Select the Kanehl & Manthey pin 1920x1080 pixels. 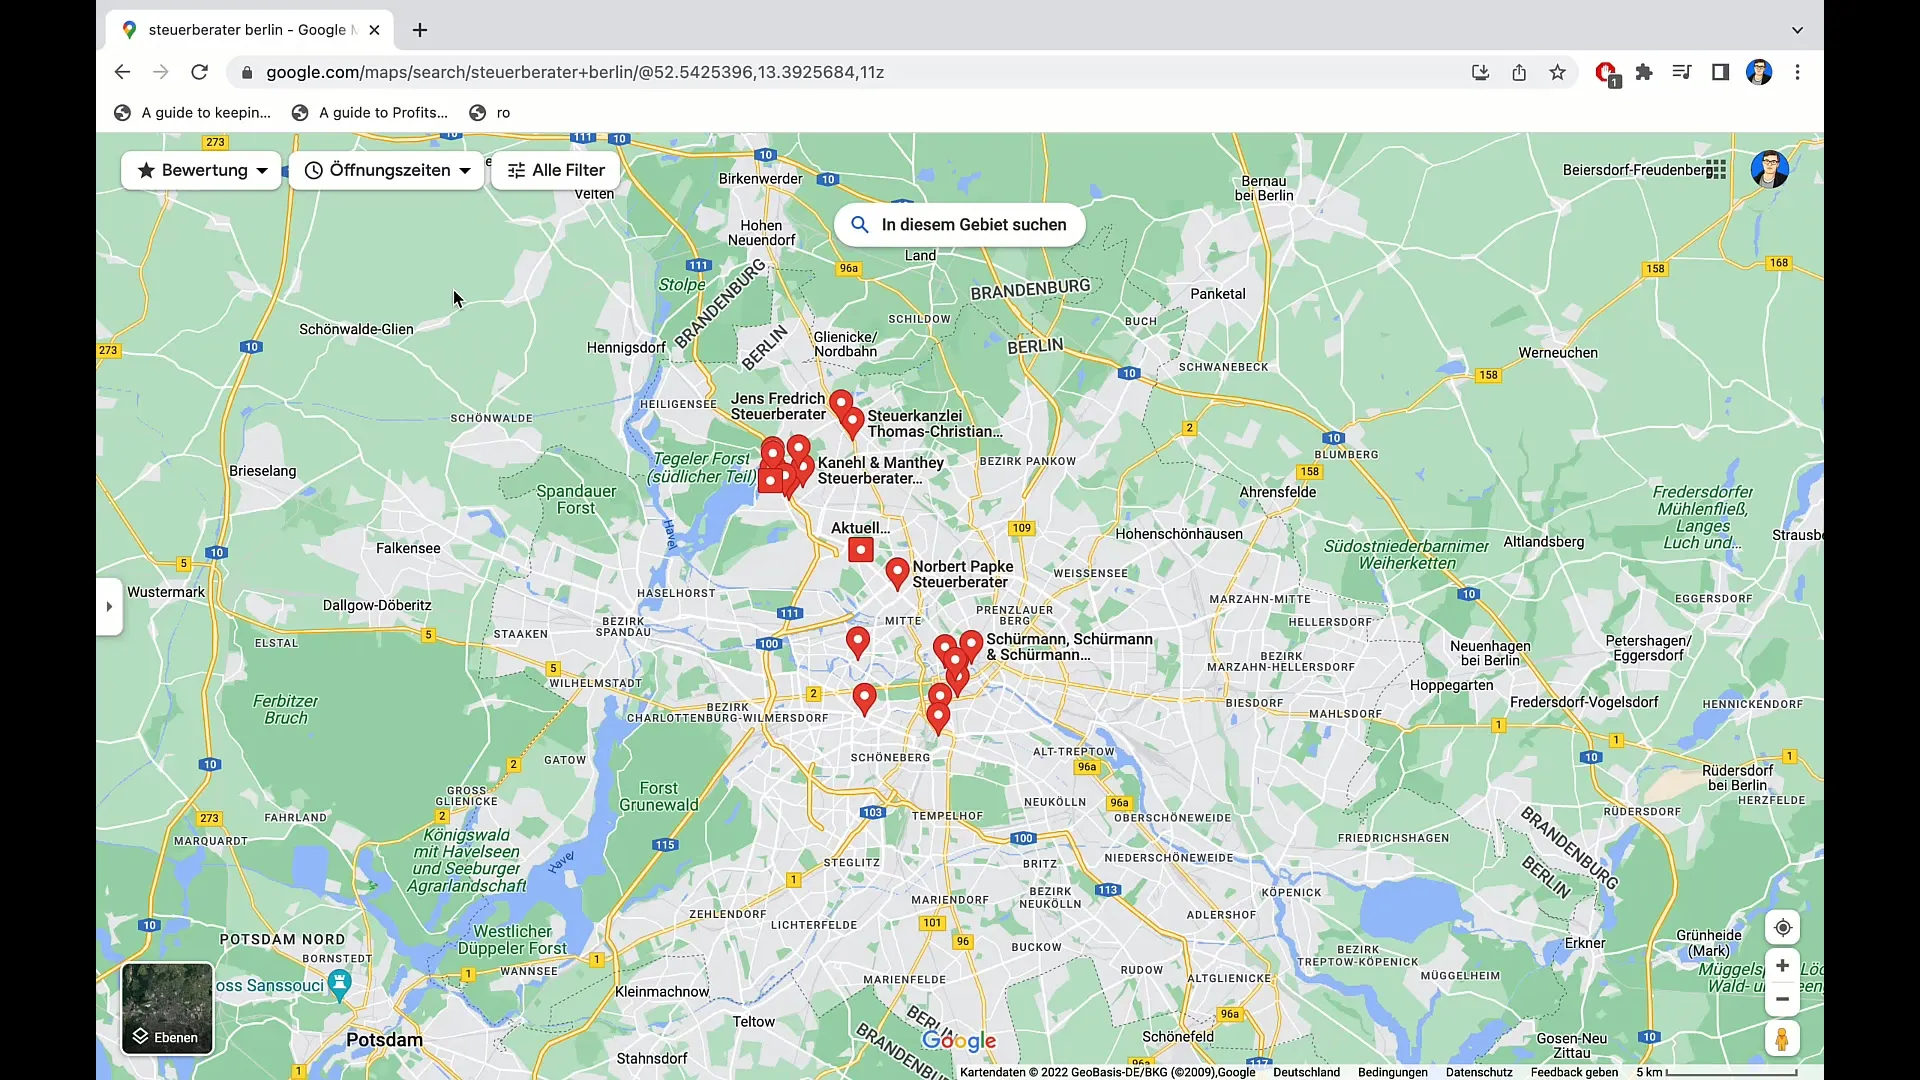(x=804, y=468)
